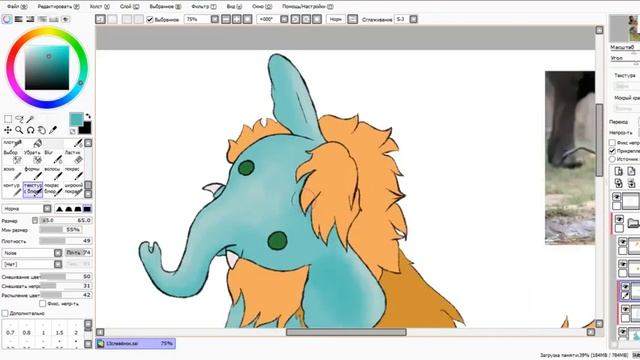Enable the Фикс. непр-ть brush checkbox
Image resolution: width=640 pixels, height=360 pixels.
click(42, 304)
